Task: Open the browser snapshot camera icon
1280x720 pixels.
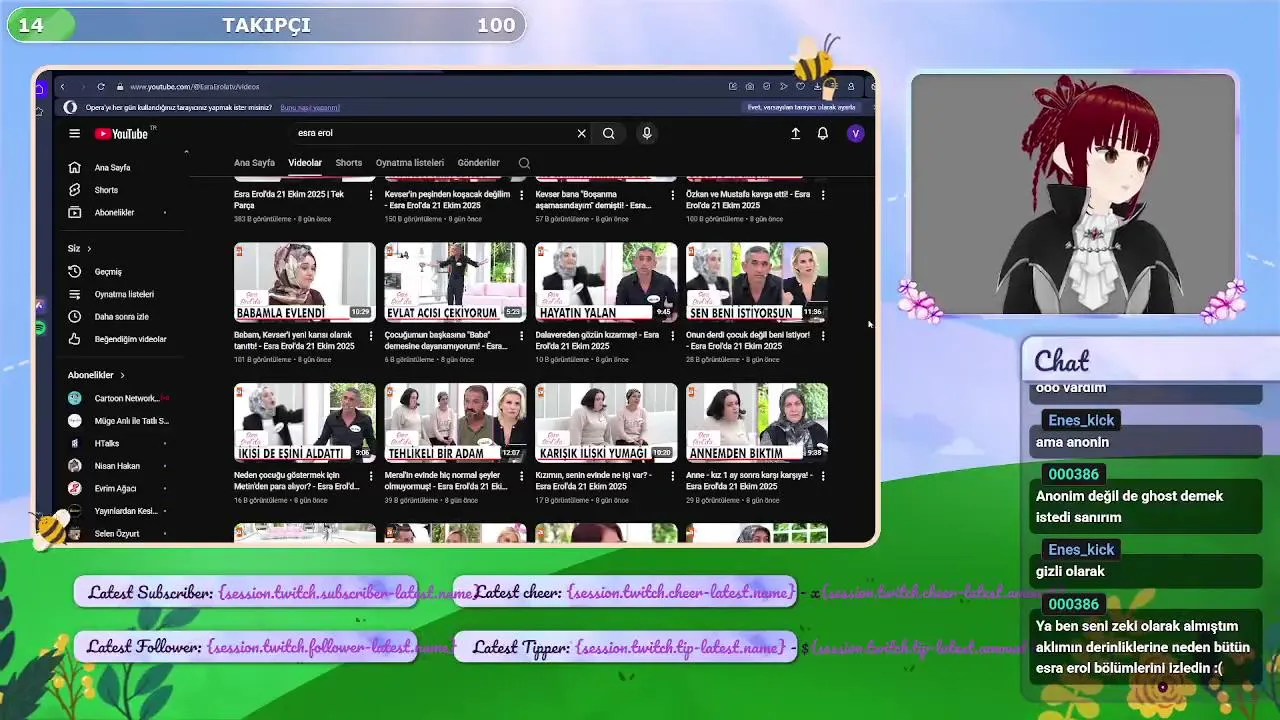Action: coord(749,87)
